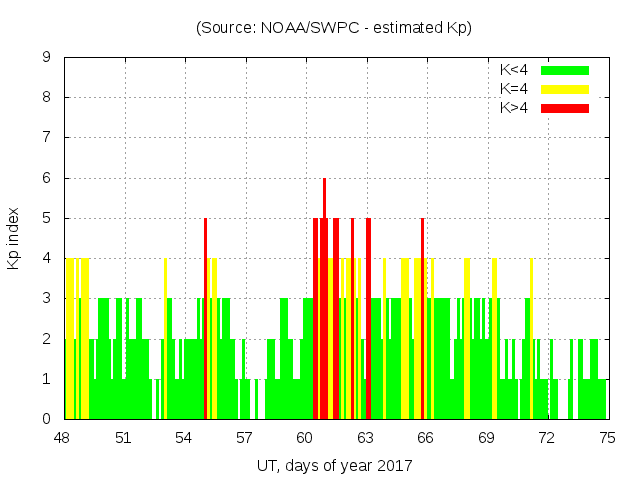Click the x-axis tick label 57
The height and width of the screenshot is (480, 640).
pos(244,438)
